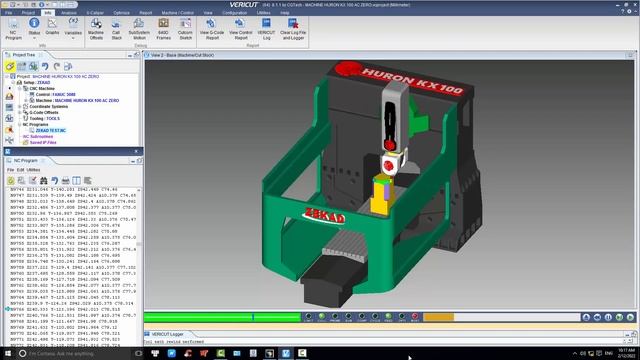
Task: Open the Configuration ribbon tab
Action: (235, 13)
